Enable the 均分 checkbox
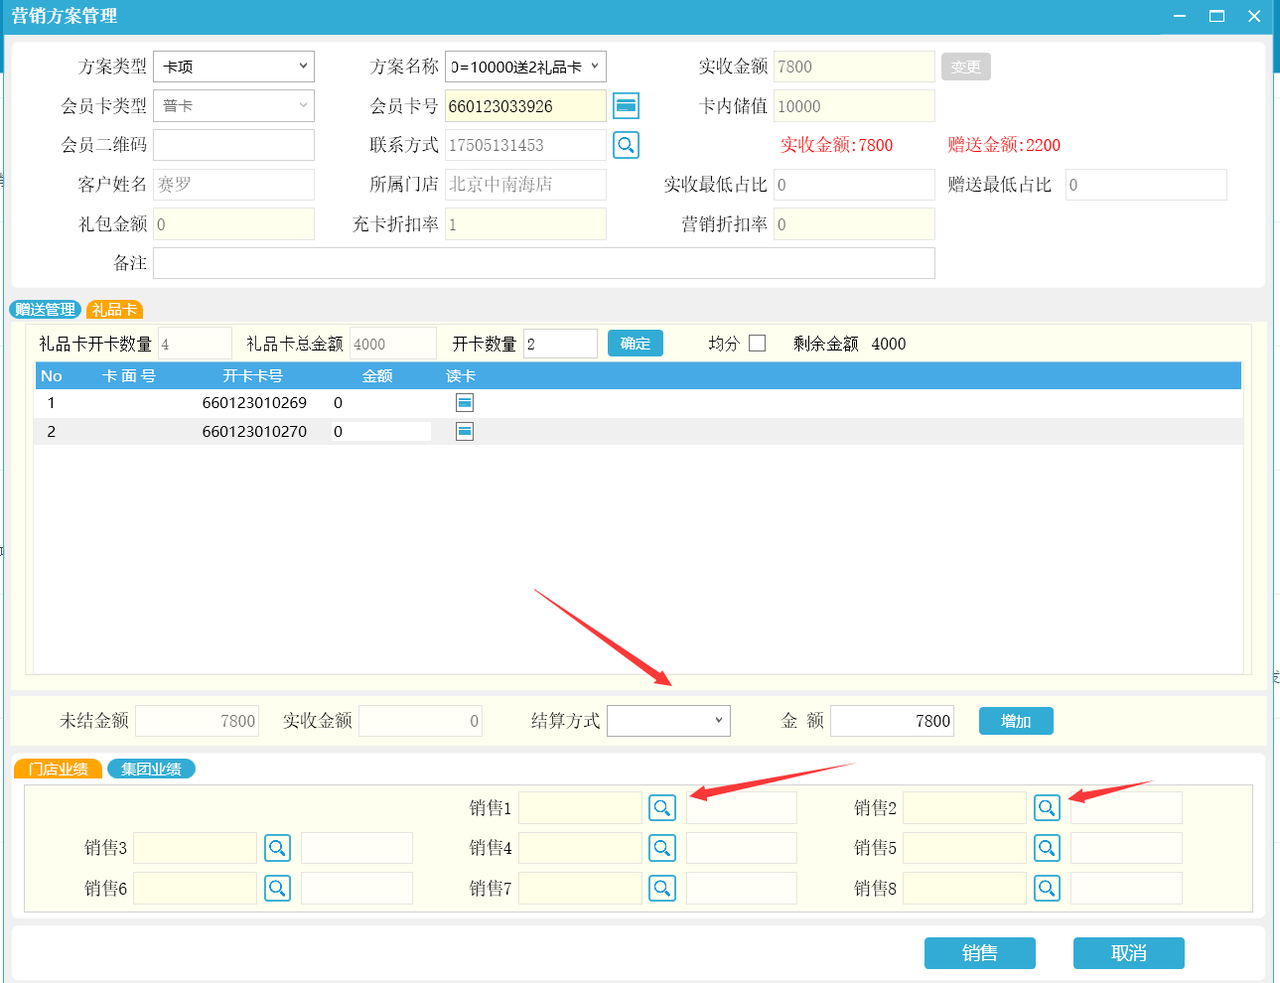Image resolution: width=1280 pixels, height=983 pixels. click(757, 343)
